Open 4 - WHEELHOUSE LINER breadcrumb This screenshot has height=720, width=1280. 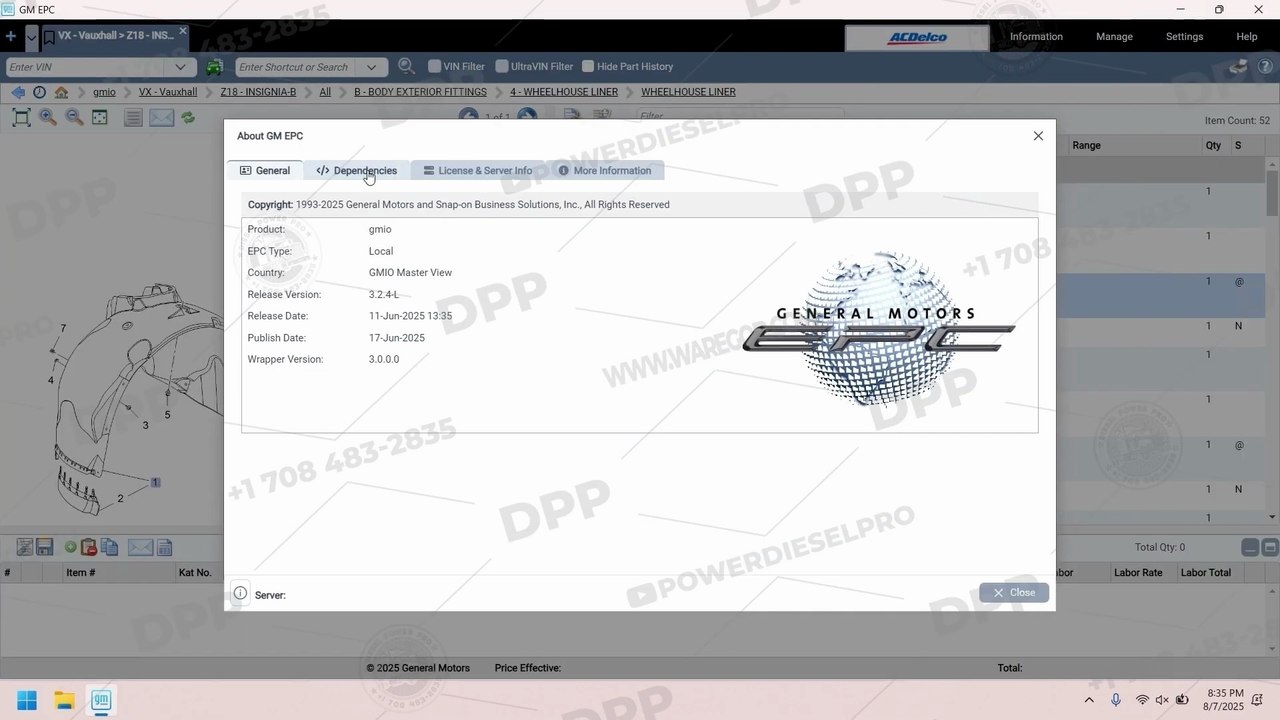click(564, 92)
